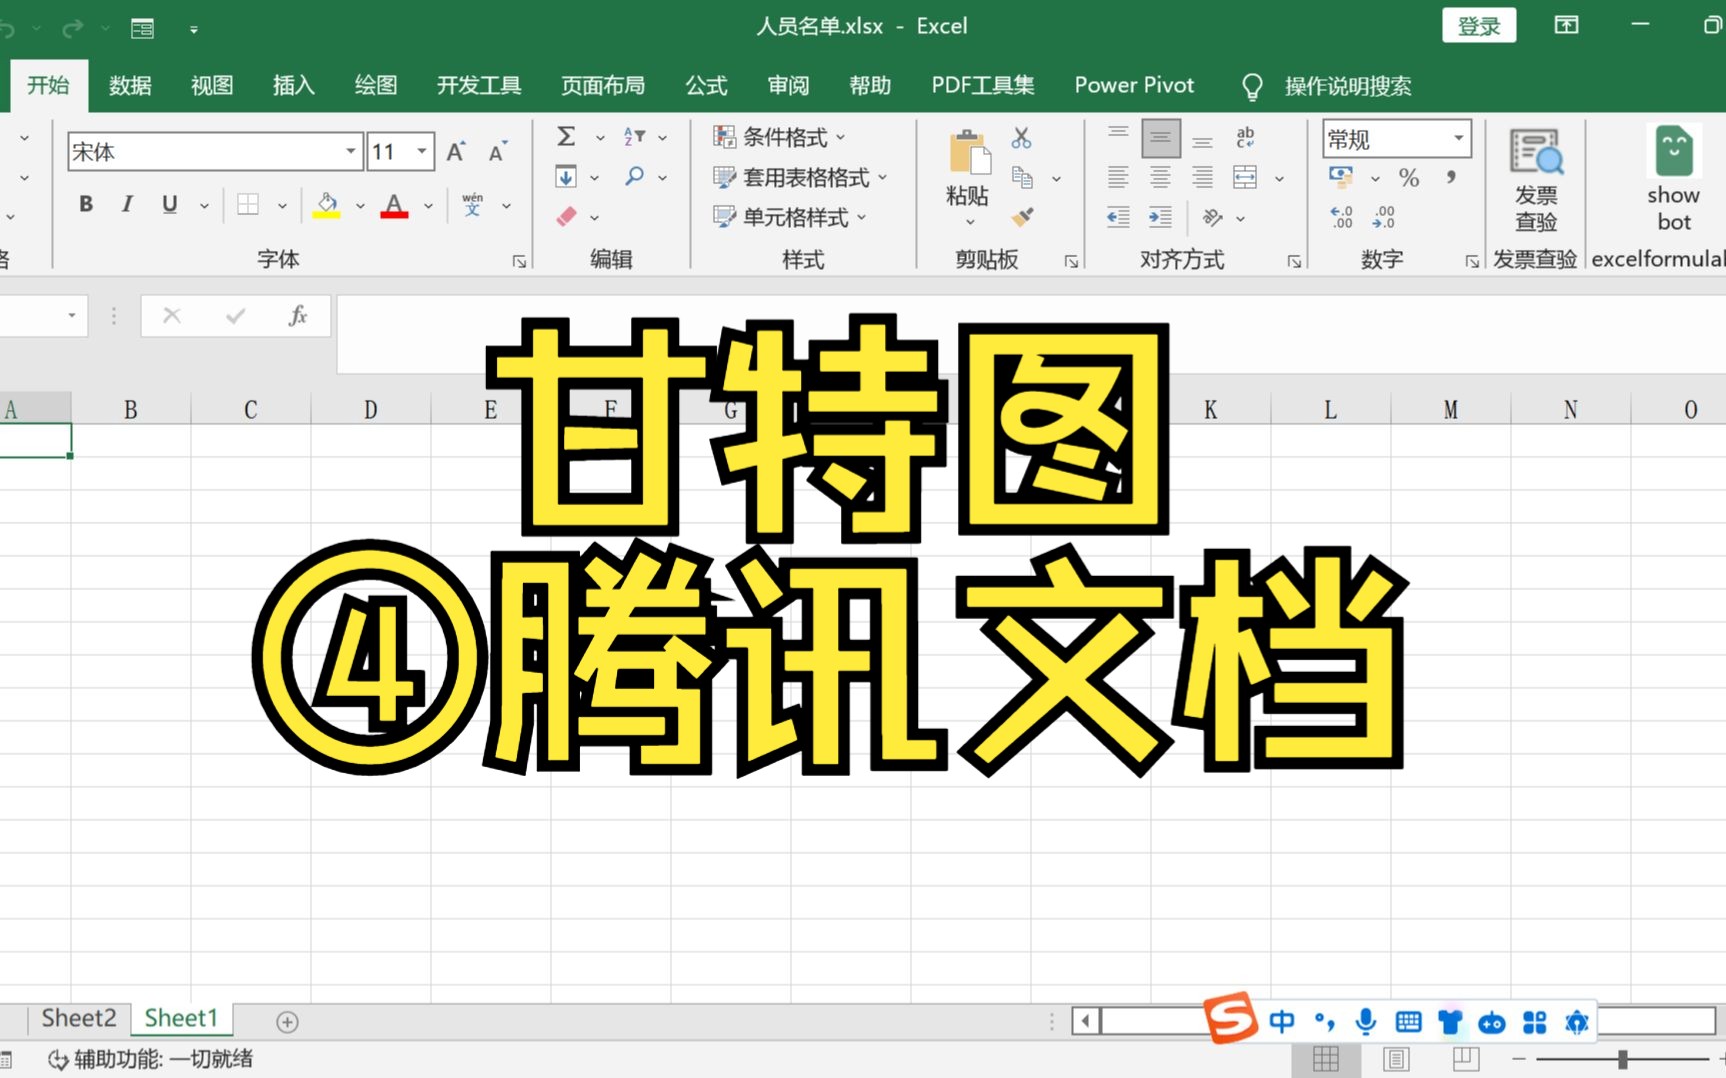This screenshot has width=1726, height=1078.
Task: Toggle align text right
Action: (x=1203, y=178)
